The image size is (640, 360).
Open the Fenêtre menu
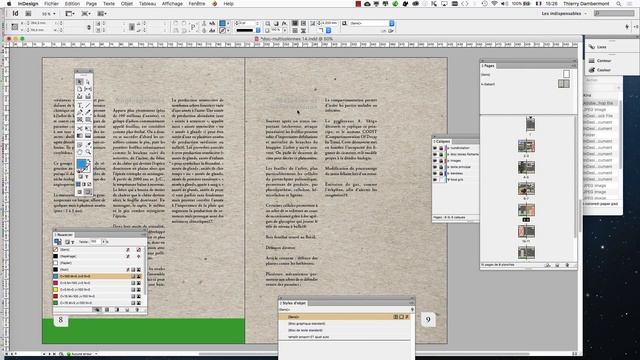(x=197, y=4)
